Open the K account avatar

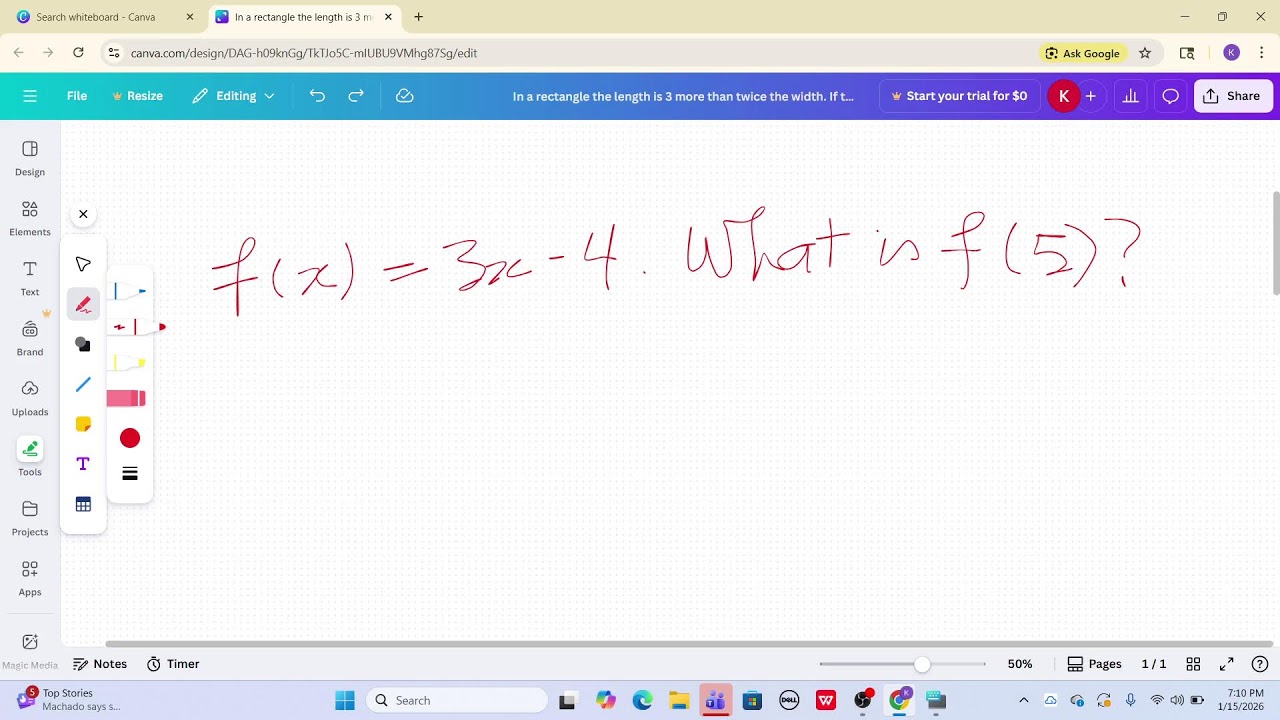pyautogui.click(x=1063, y=96)
